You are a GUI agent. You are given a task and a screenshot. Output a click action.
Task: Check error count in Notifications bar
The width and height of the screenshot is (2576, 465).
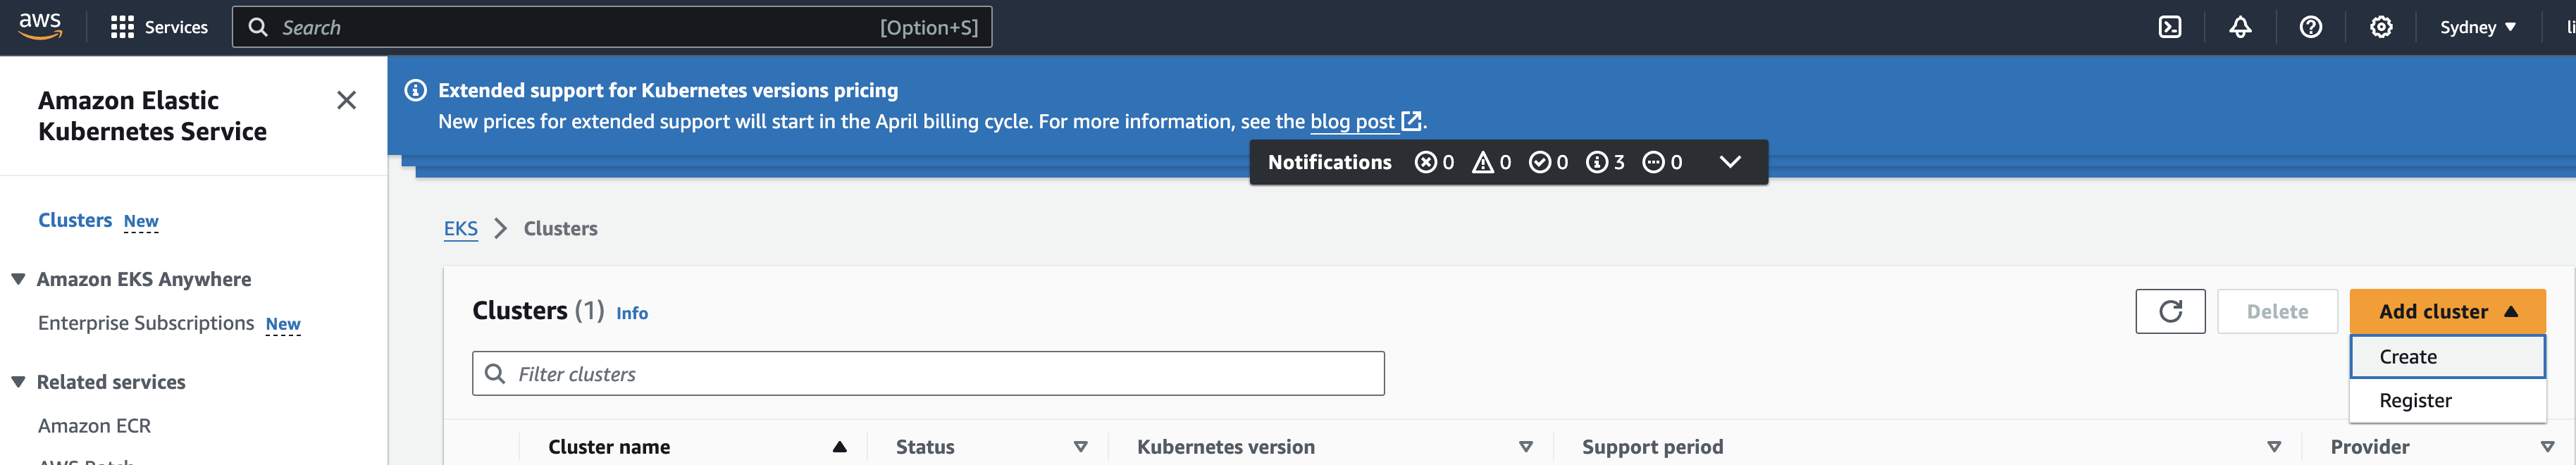tap(1432, 162)
